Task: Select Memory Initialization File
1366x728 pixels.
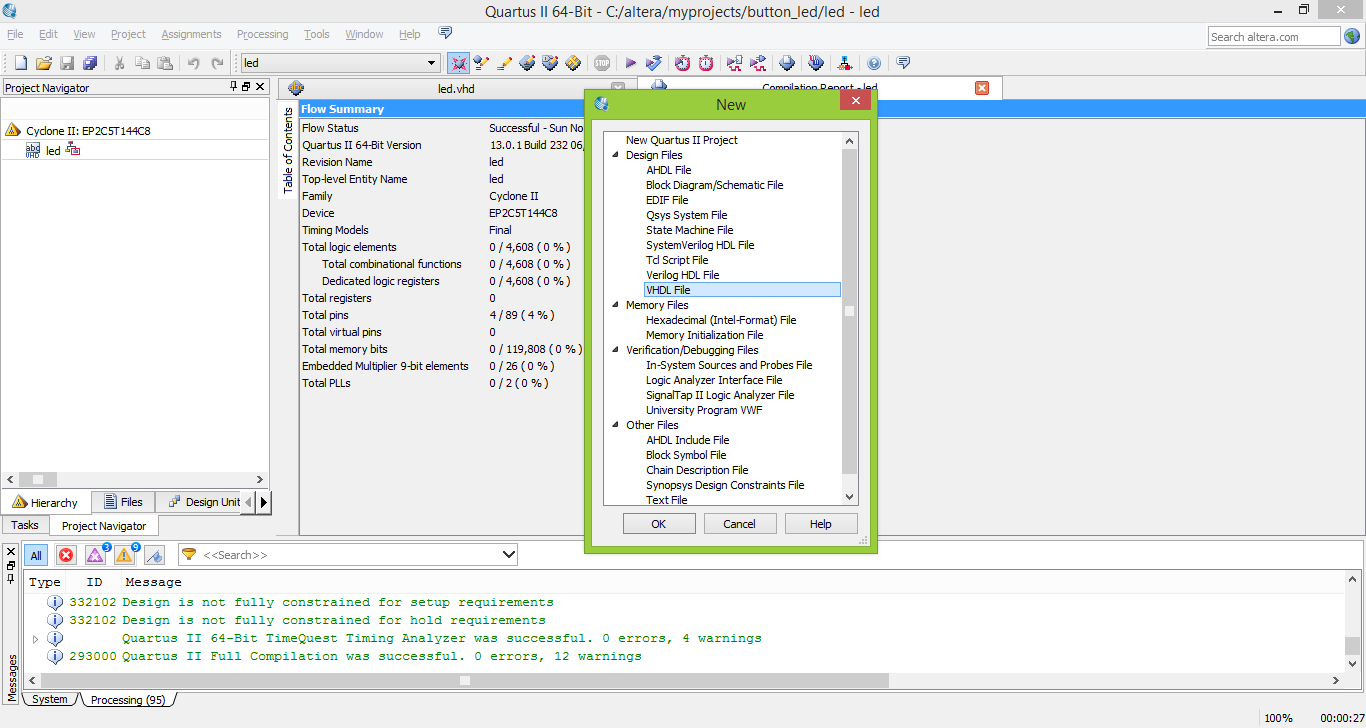Action: tap(704, 335)
